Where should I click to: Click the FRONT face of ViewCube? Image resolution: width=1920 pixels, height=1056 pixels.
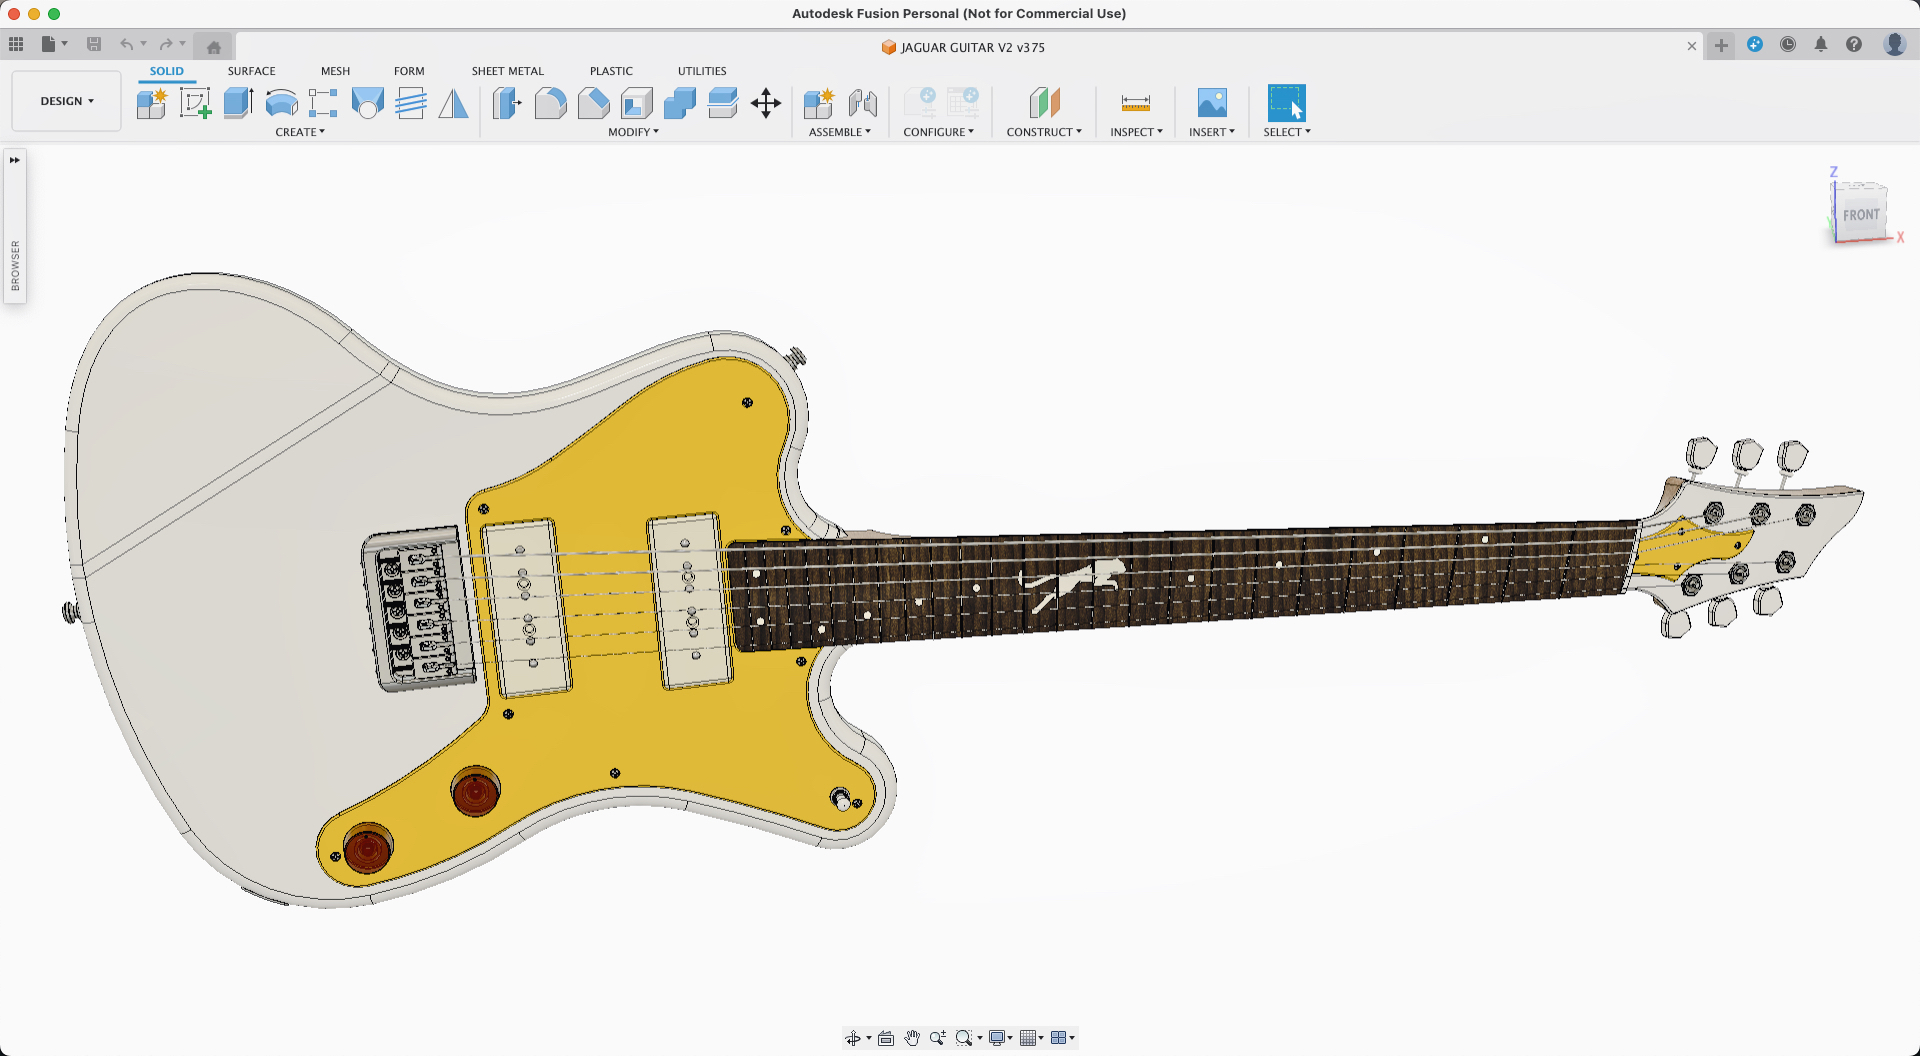pos(1861,215)
